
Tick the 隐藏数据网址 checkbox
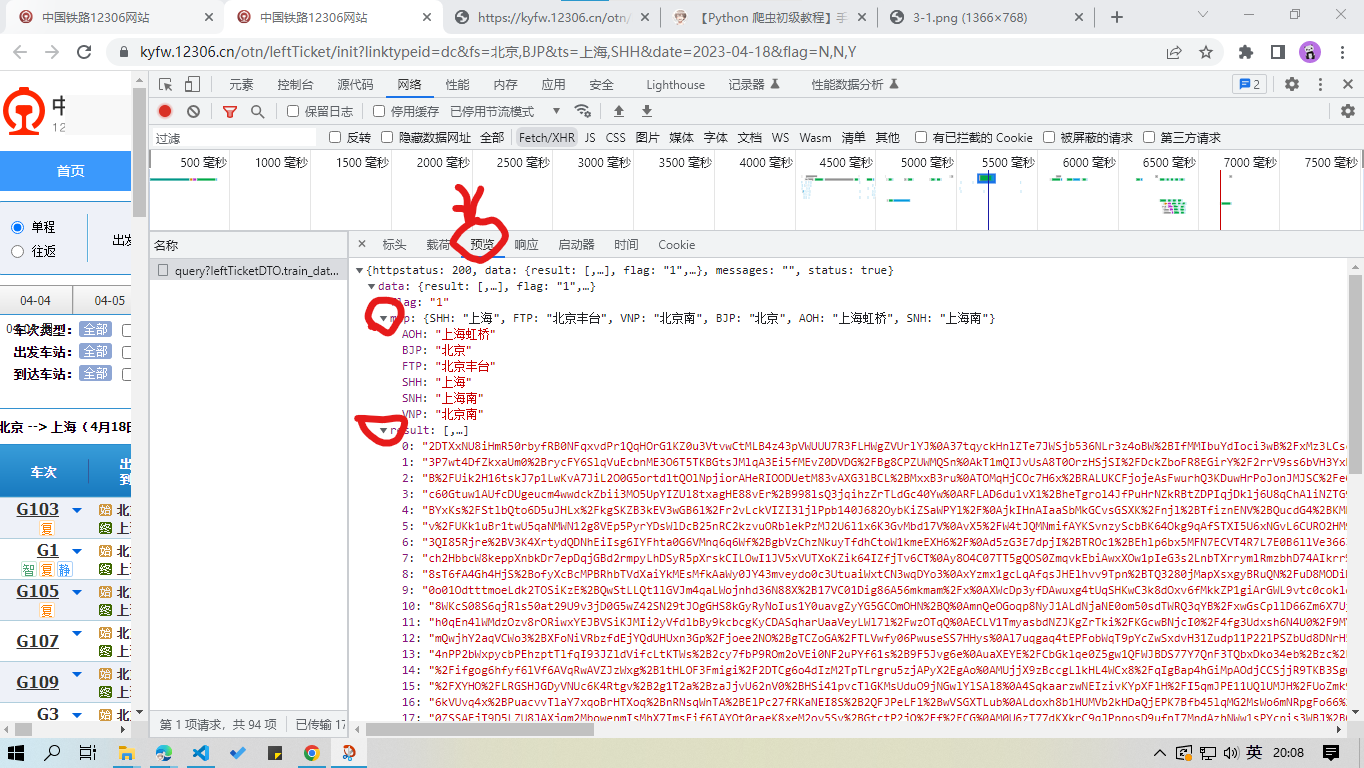pos(388,137)
